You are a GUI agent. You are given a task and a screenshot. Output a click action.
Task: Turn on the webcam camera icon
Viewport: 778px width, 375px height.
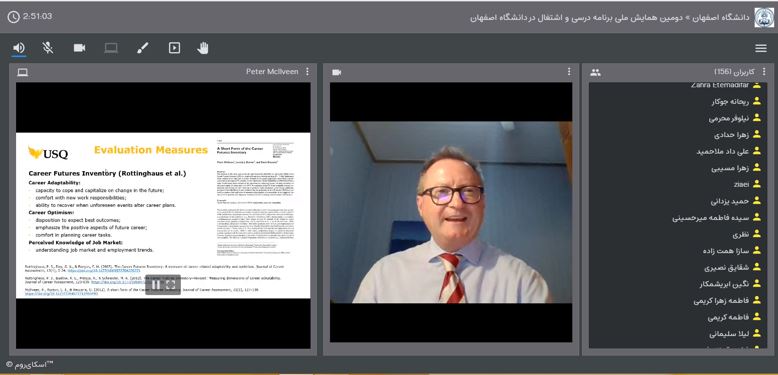[79, 48]
